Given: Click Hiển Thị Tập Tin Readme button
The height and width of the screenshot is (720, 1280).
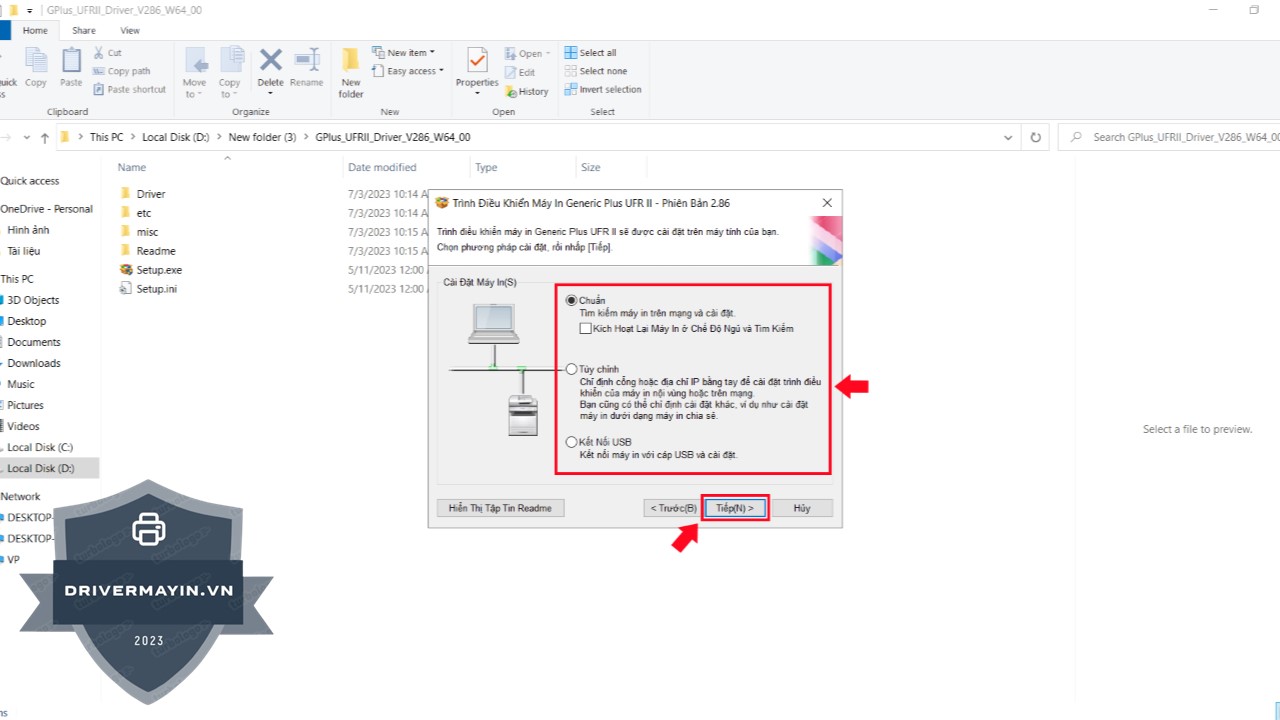Looking at the screenshot, I should (500, 508).
